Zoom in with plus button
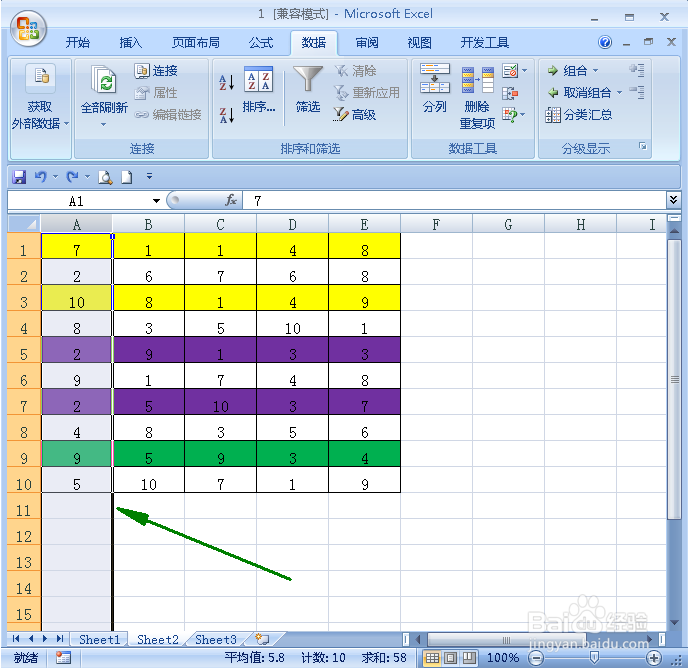The width and height of the screenshot is (688, 668). (x=654, y=657)
